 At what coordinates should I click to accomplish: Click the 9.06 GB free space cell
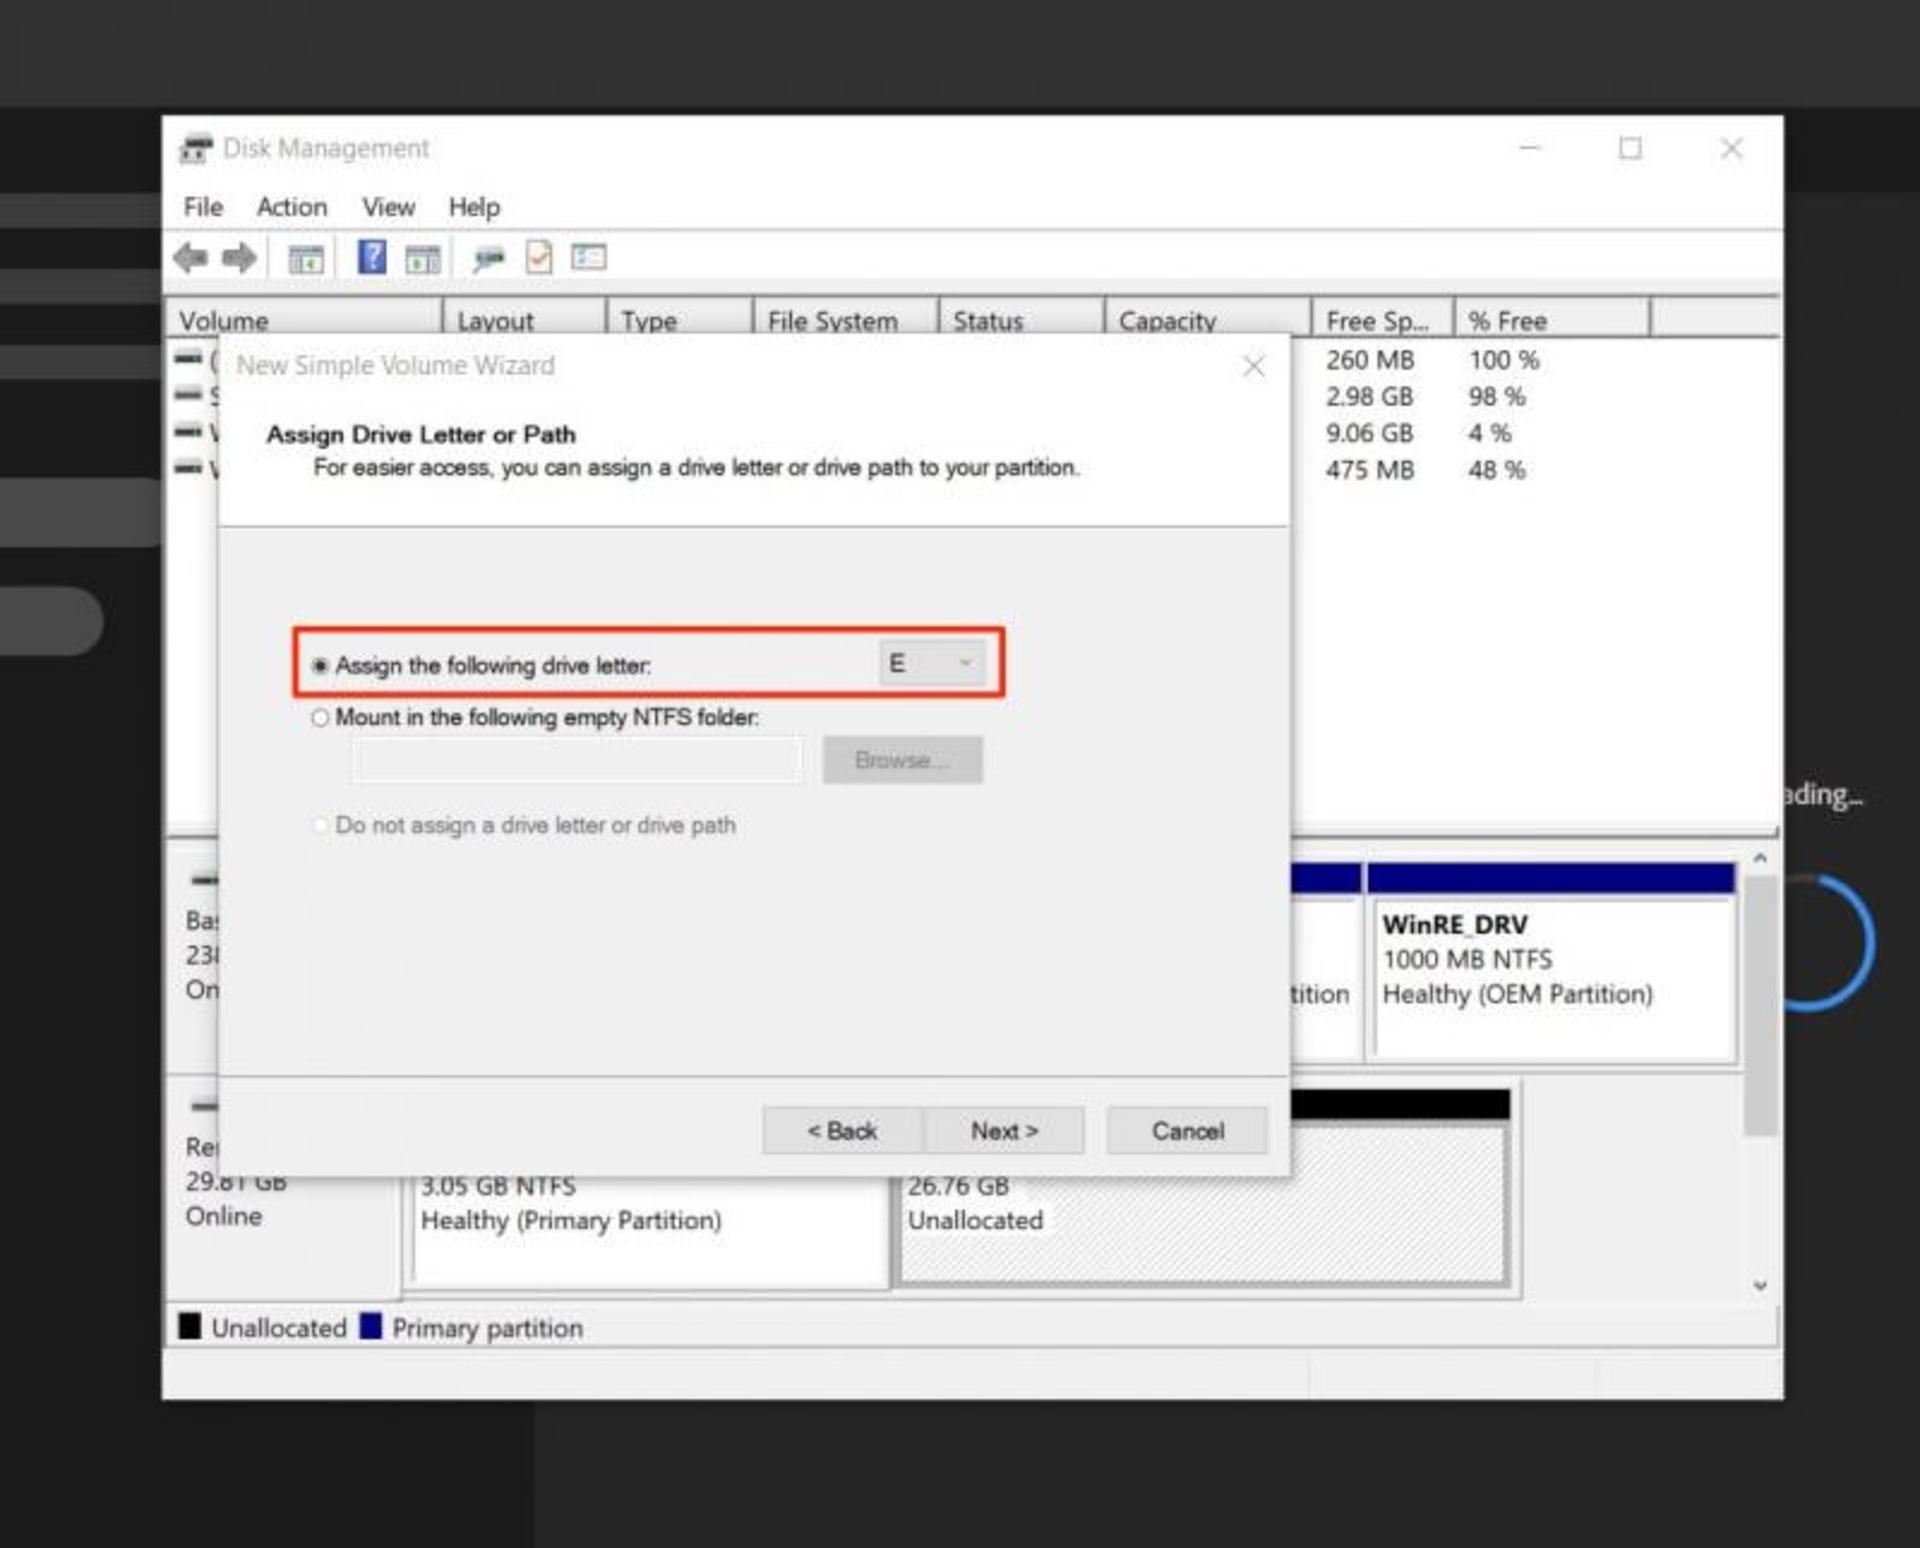pos(1370,433)
